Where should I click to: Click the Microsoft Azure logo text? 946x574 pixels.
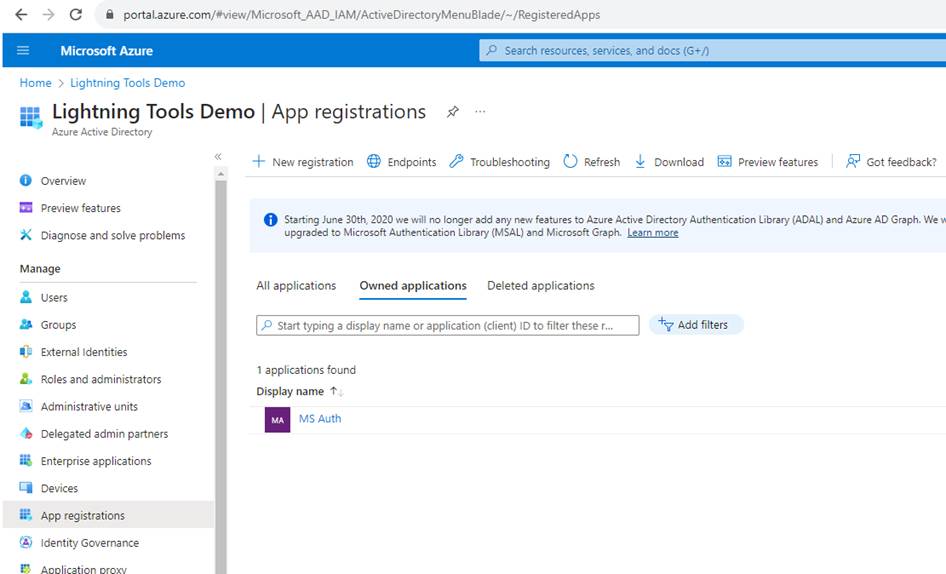point(106,51)
